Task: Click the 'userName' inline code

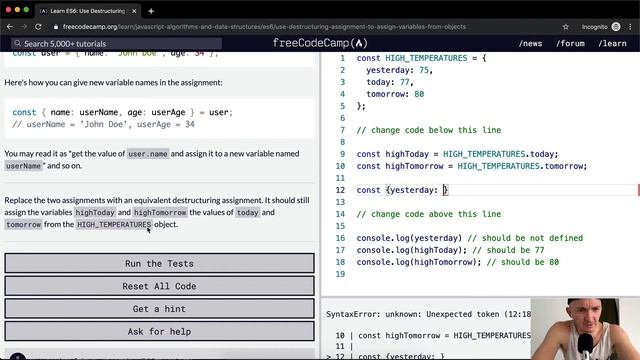Action: click(23, 166)
